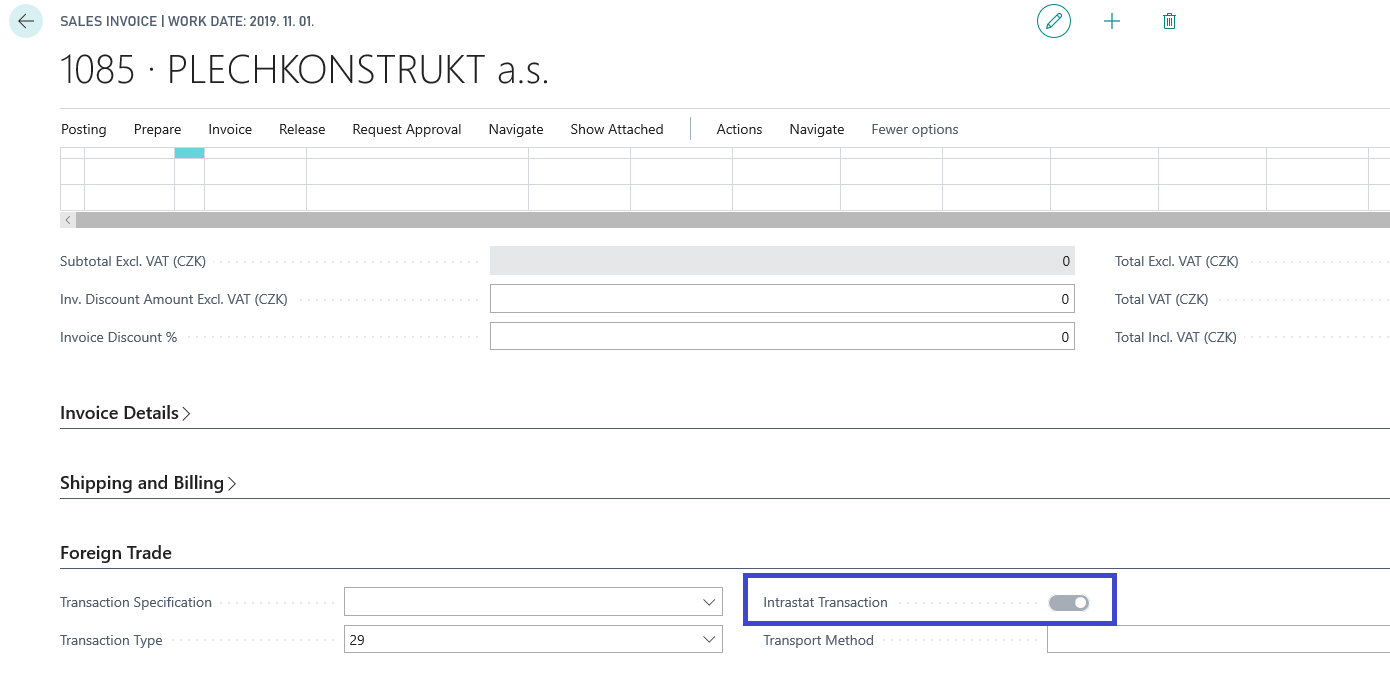
Task: Open Transaction Type dropdown showing 29
Action: pyautogui.click(x=709, y=640)
